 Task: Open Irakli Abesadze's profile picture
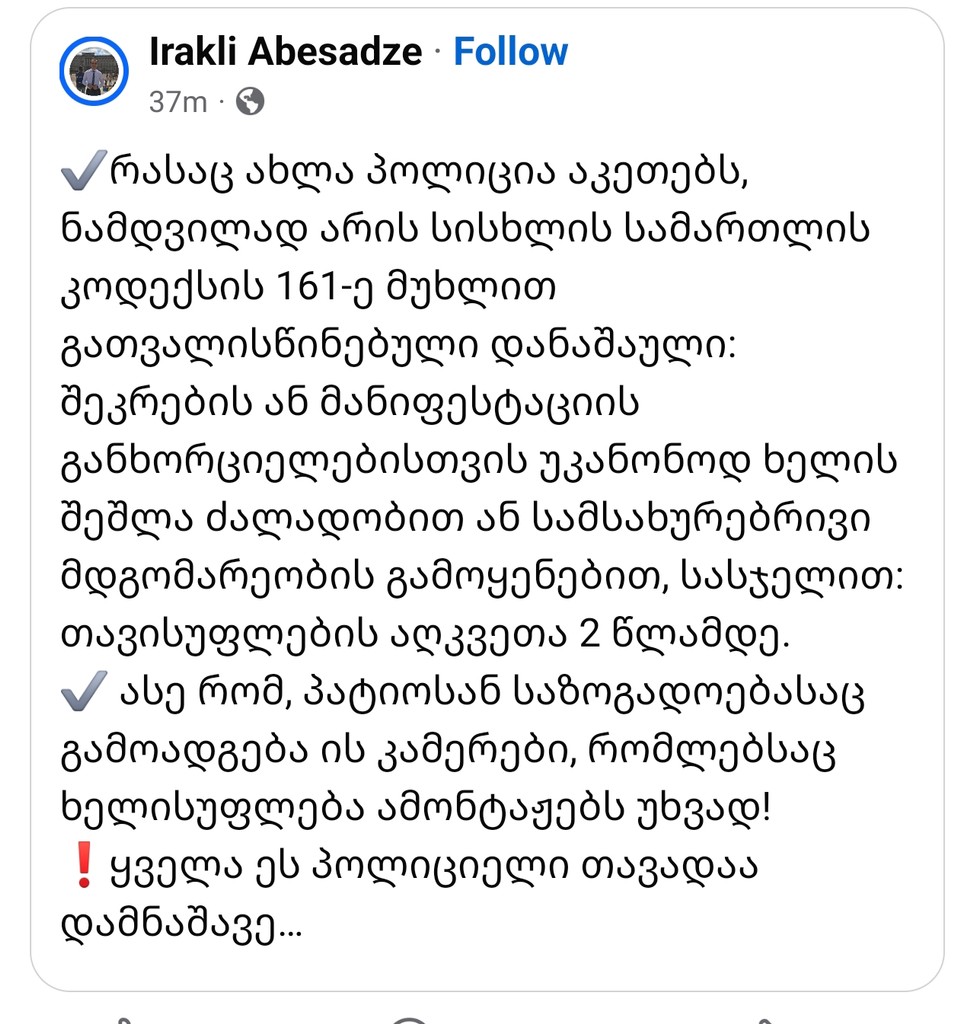pos(94,73)
